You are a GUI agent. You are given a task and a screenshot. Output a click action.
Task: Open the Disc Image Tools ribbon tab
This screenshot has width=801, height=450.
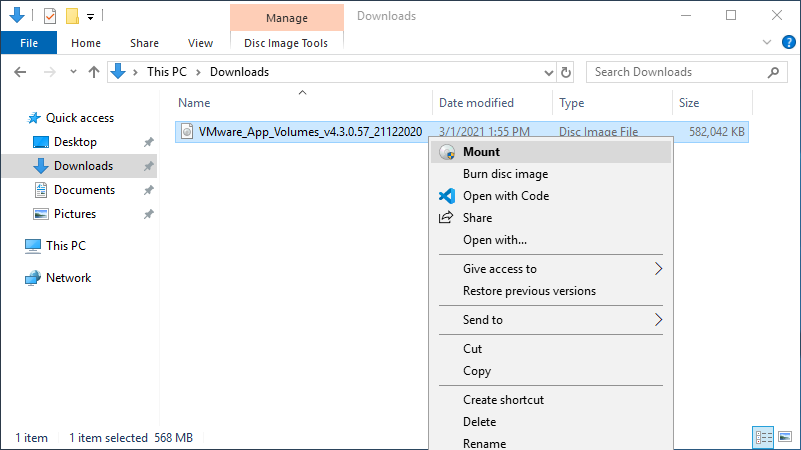click(x=286, y=43)
